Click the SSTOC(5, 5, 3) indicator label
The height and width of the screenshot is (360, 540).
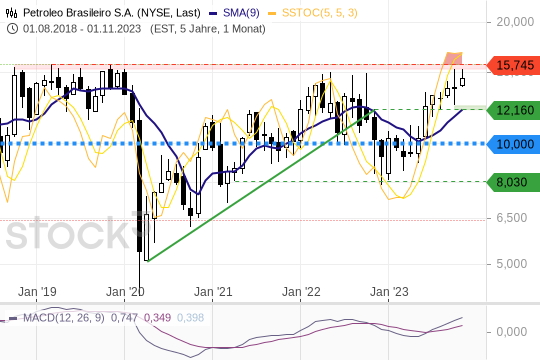pyautogui.click(x=320, y=13)
